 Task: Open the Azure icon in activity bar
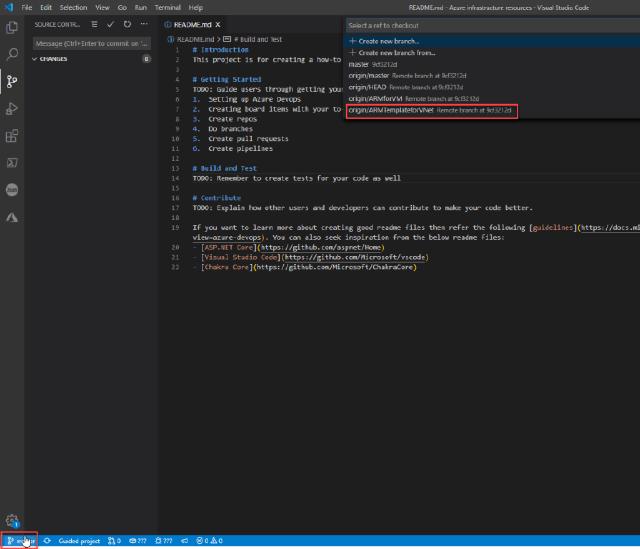point(12,217)
